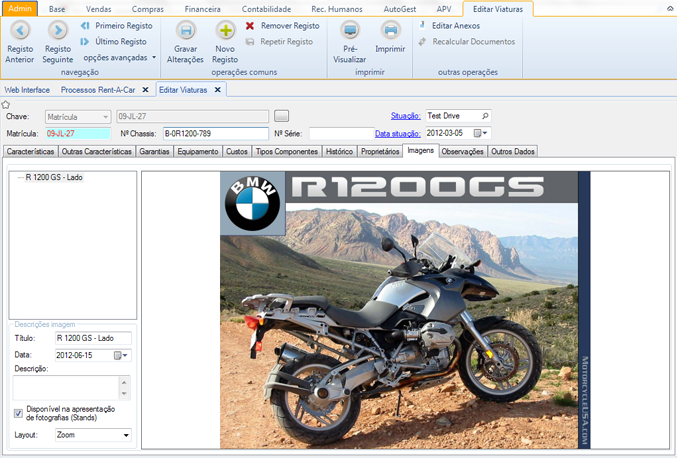Click the Registo Seguinte arrow icon
The height and width of the screenshot is (458, 677).
click(57, 32)
